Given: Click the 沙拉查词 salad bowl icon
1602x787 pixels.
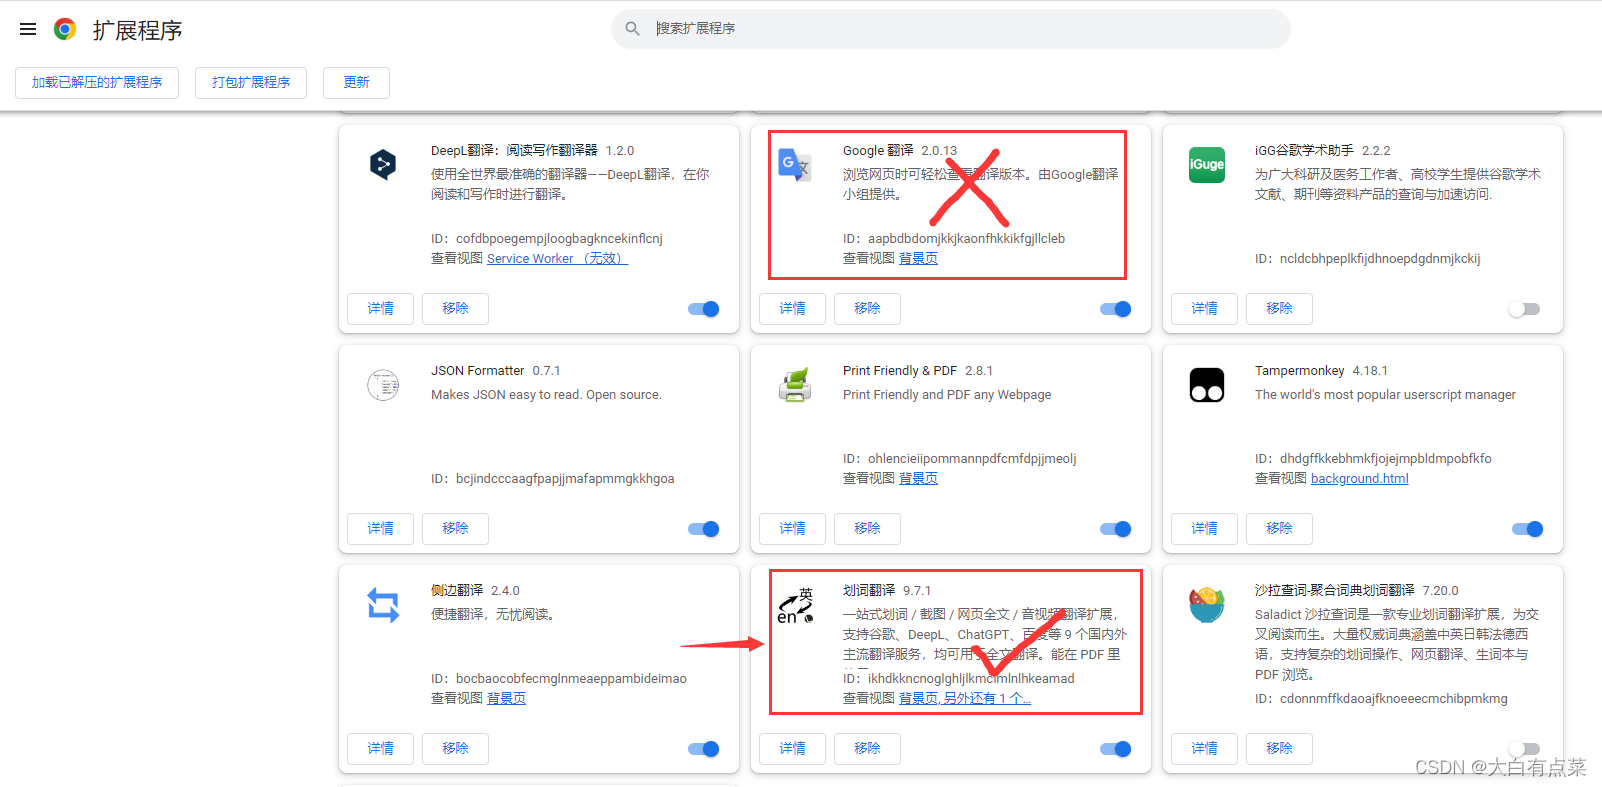Looking at the screenshot, I should tap(1207, 604).
